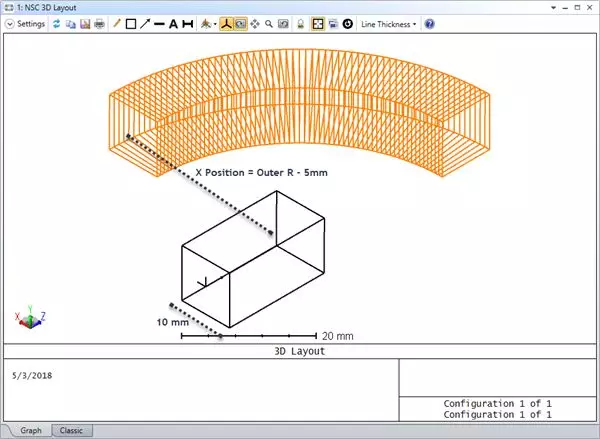Switch to the Graph tab
600x439 pixels.
[x=30, y=430]
